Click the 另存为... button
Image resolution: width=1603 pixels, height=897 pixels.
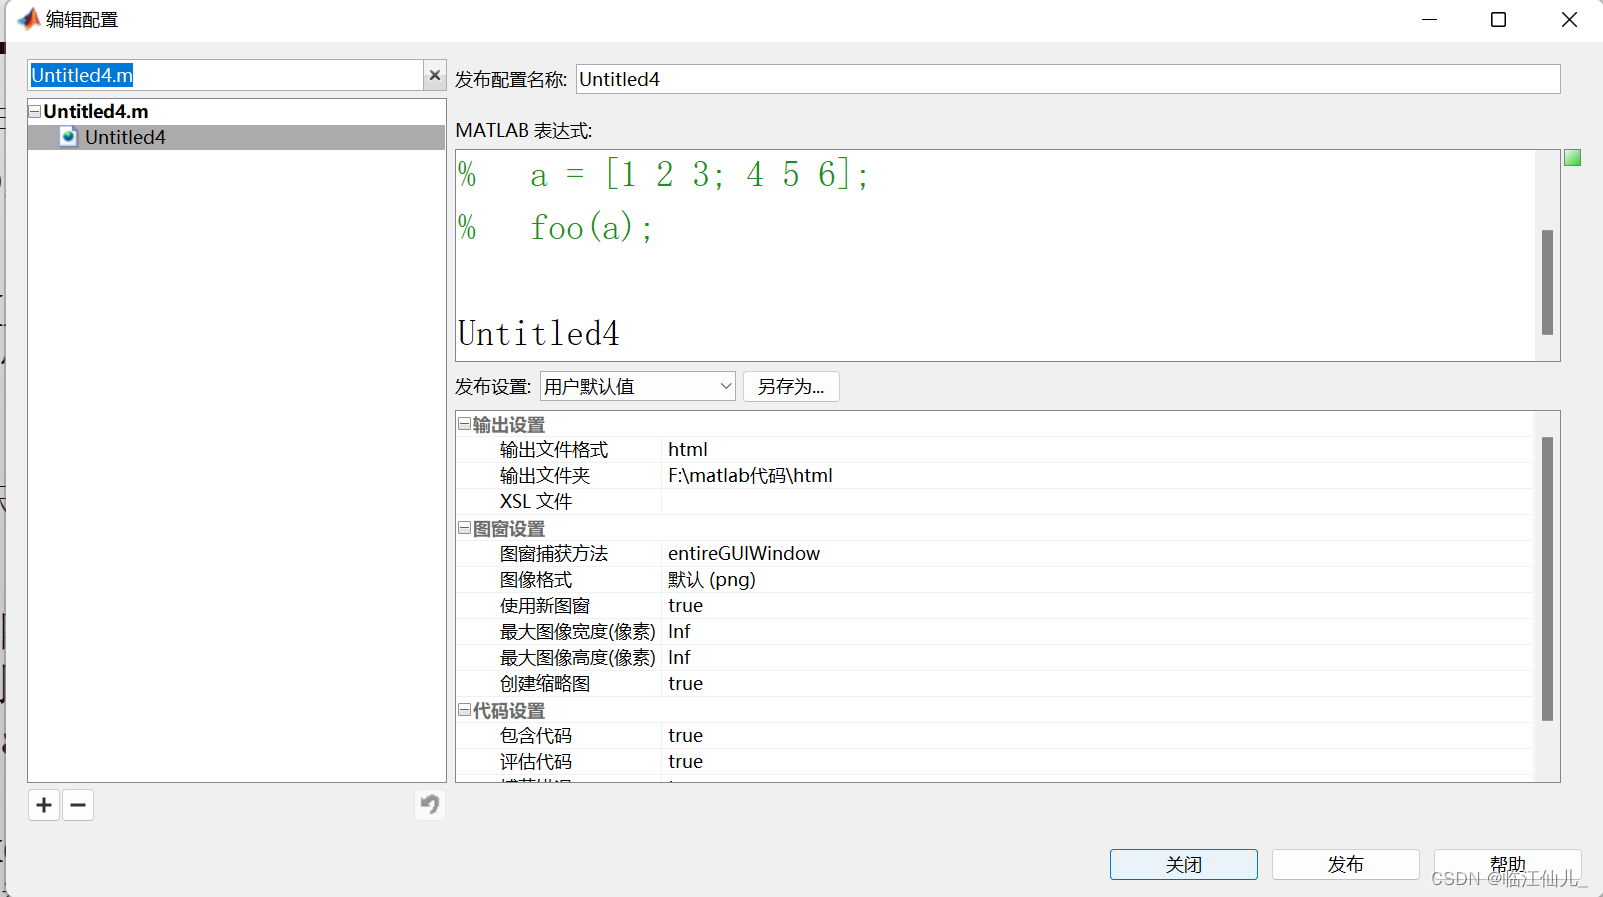pyautogui.click(x=791, y=386)
